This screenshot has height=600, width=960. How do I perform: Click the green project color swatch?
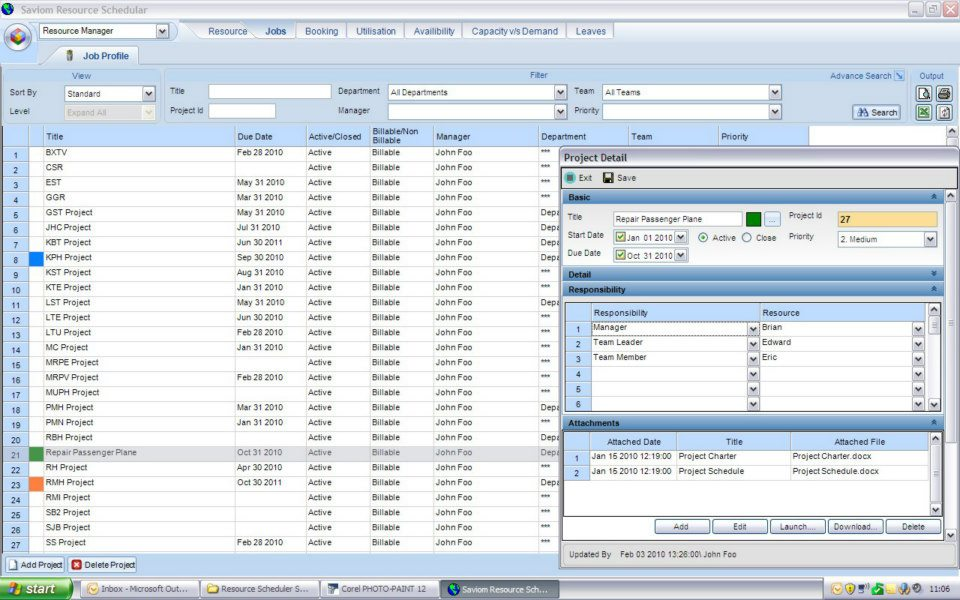coord(754,219)
